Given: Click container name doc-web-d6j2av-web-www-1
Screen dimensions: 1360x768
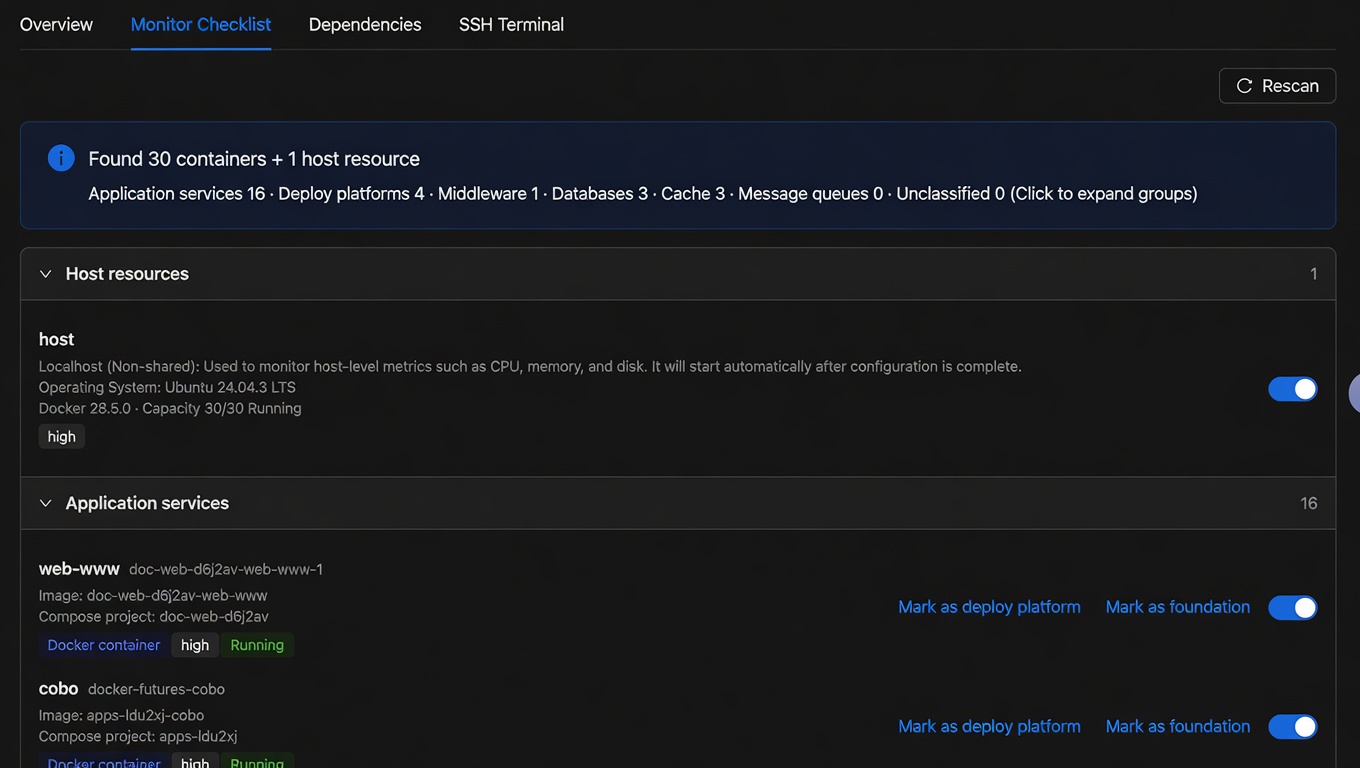Looking at the screenshot, I should point(226,570).
